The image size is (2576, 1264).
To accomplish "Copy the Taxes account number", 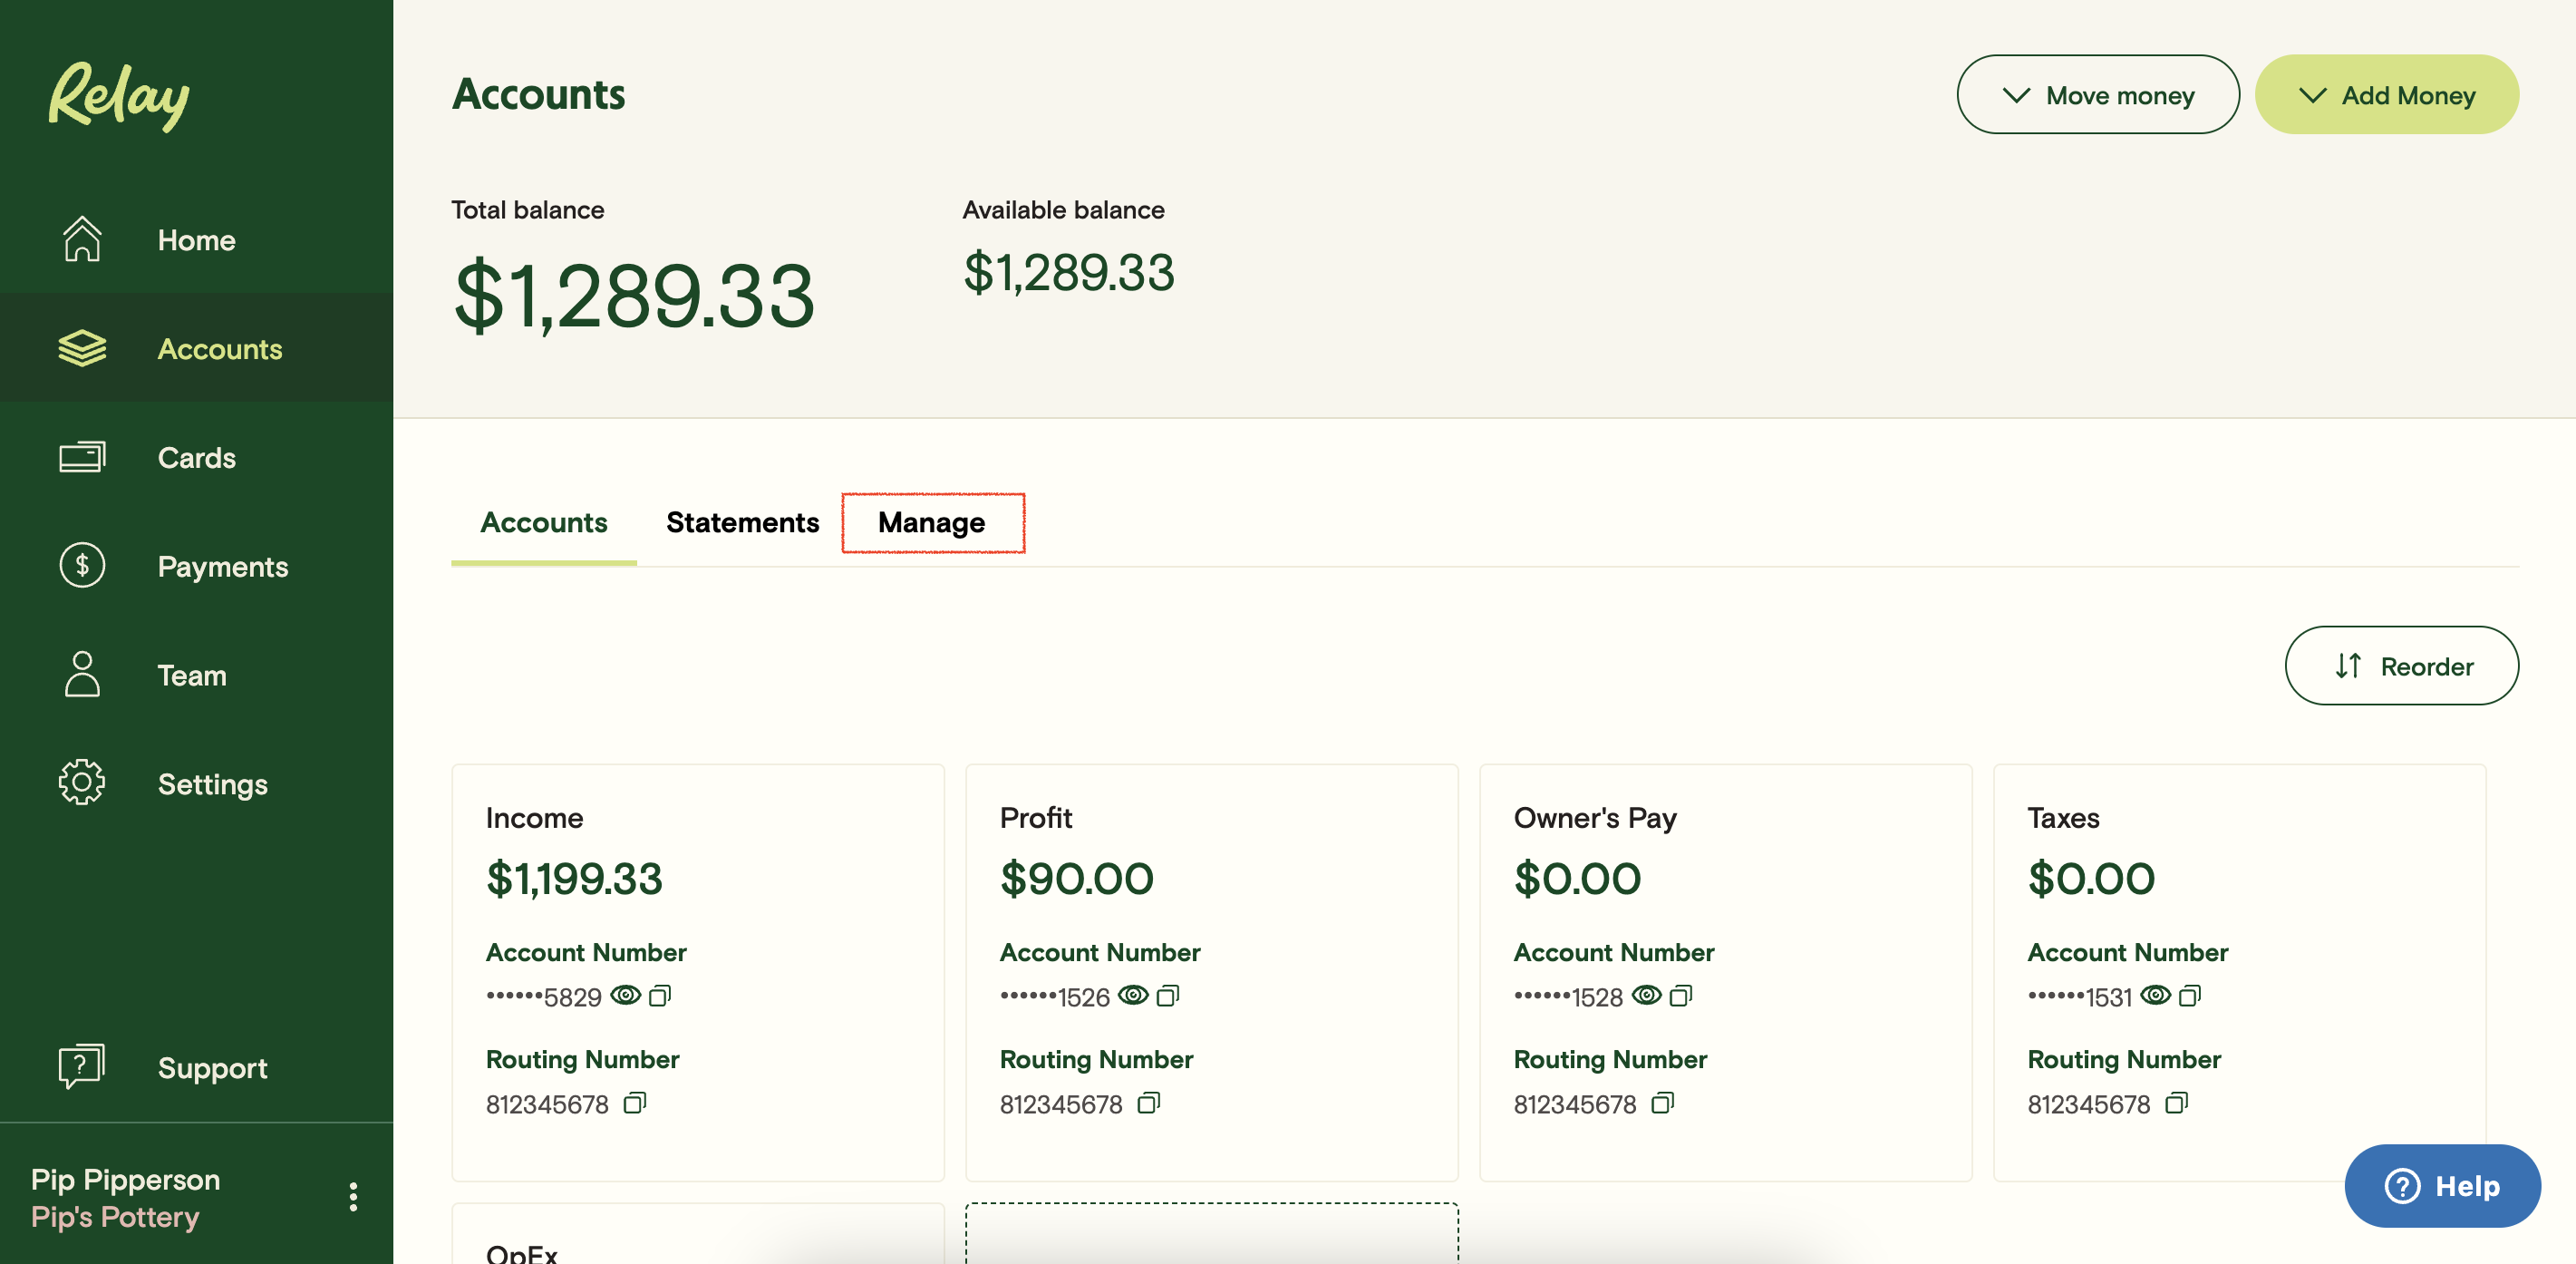I will (2190, 996).
